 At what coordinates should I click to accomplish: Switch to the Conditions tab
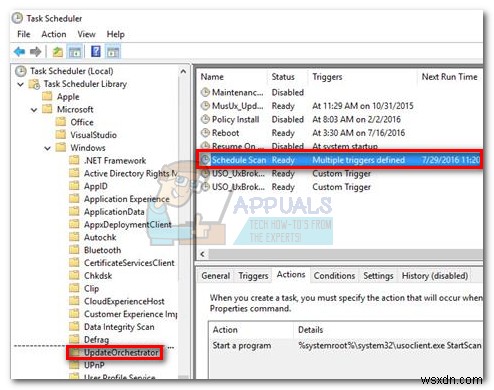pyautogui.click(x=334, y=276)
